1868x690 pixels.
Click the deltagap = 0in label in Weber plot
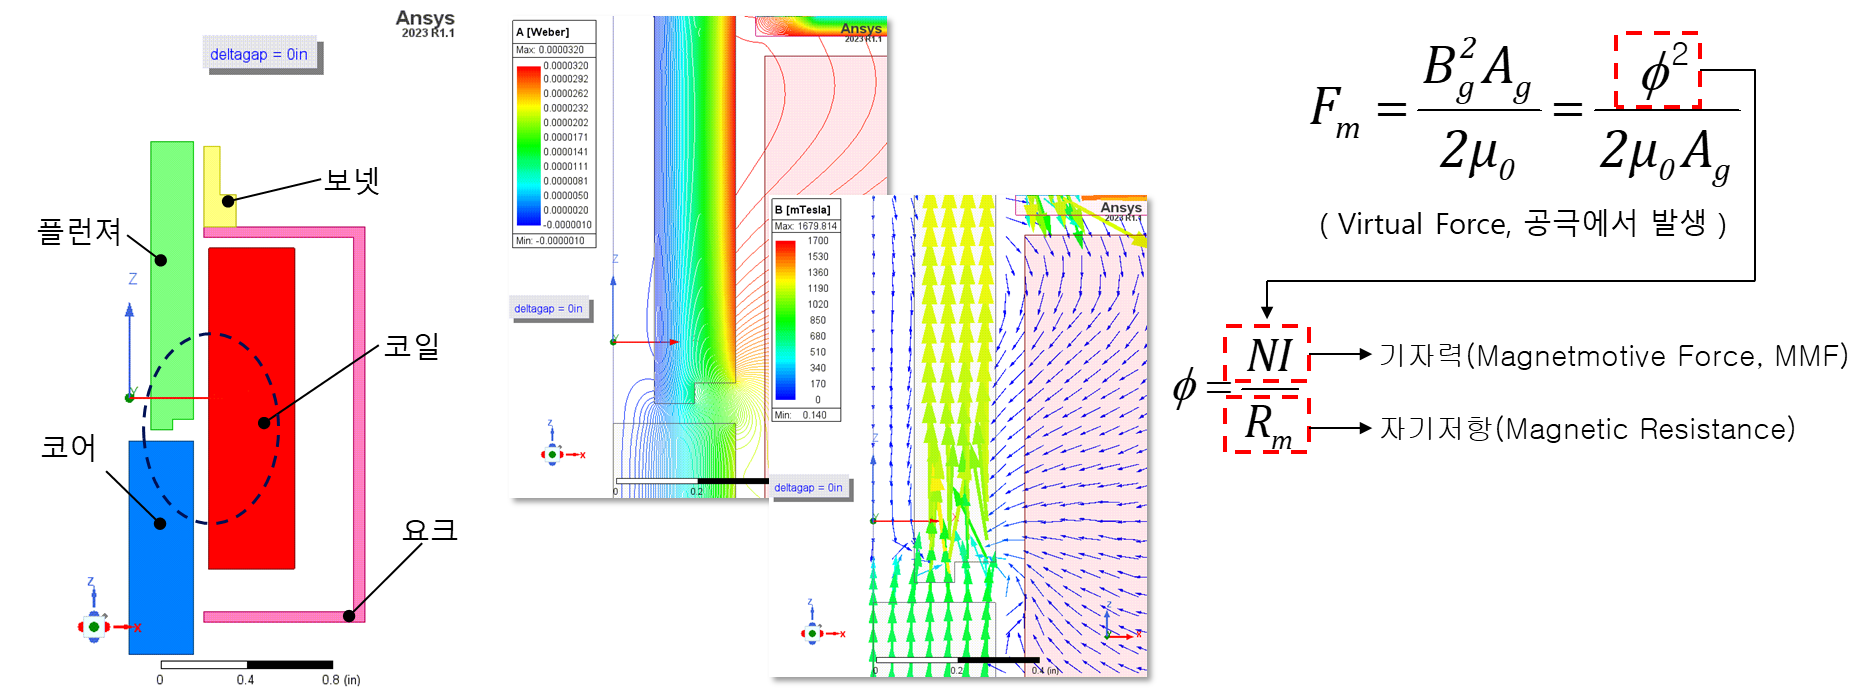[x=548, y=309]
